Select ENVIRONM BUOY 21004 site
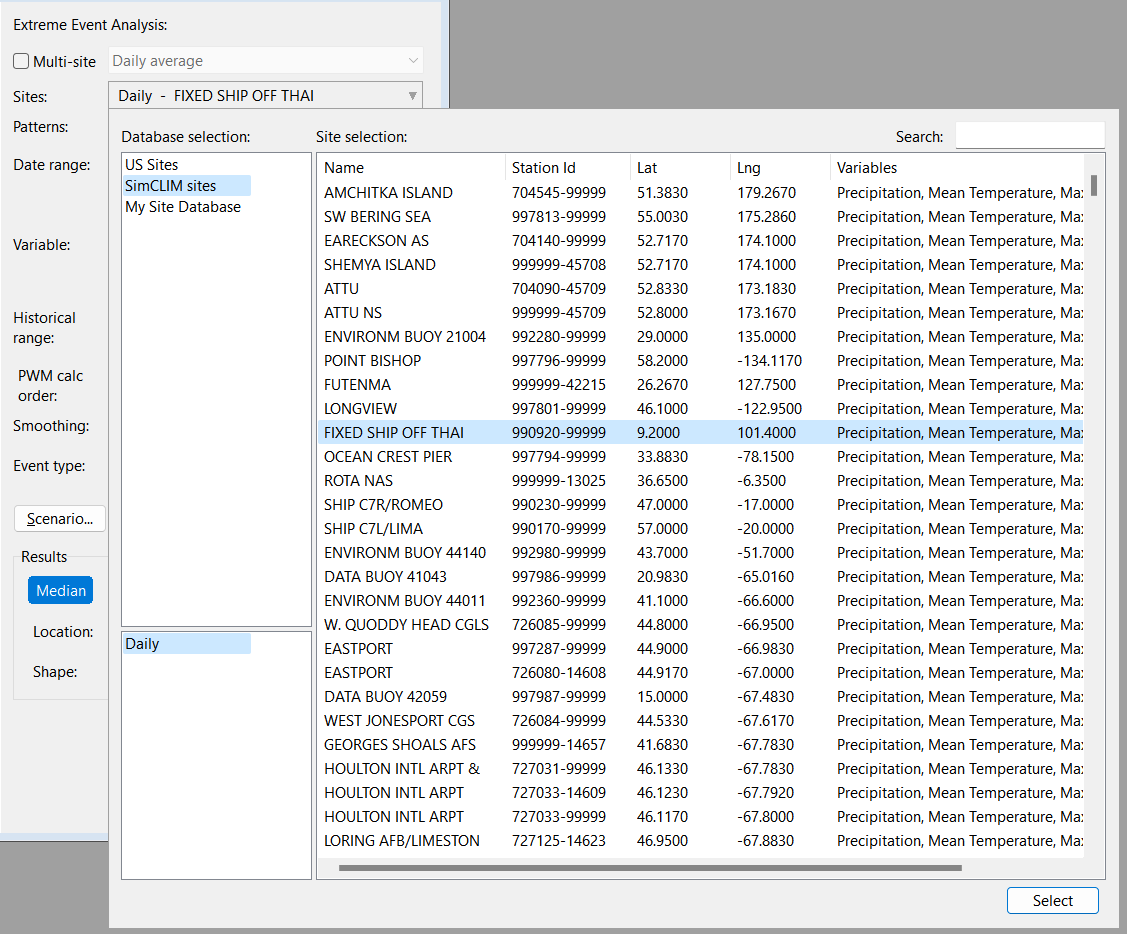Screen dimensions: 1127x934 [701, 336]
